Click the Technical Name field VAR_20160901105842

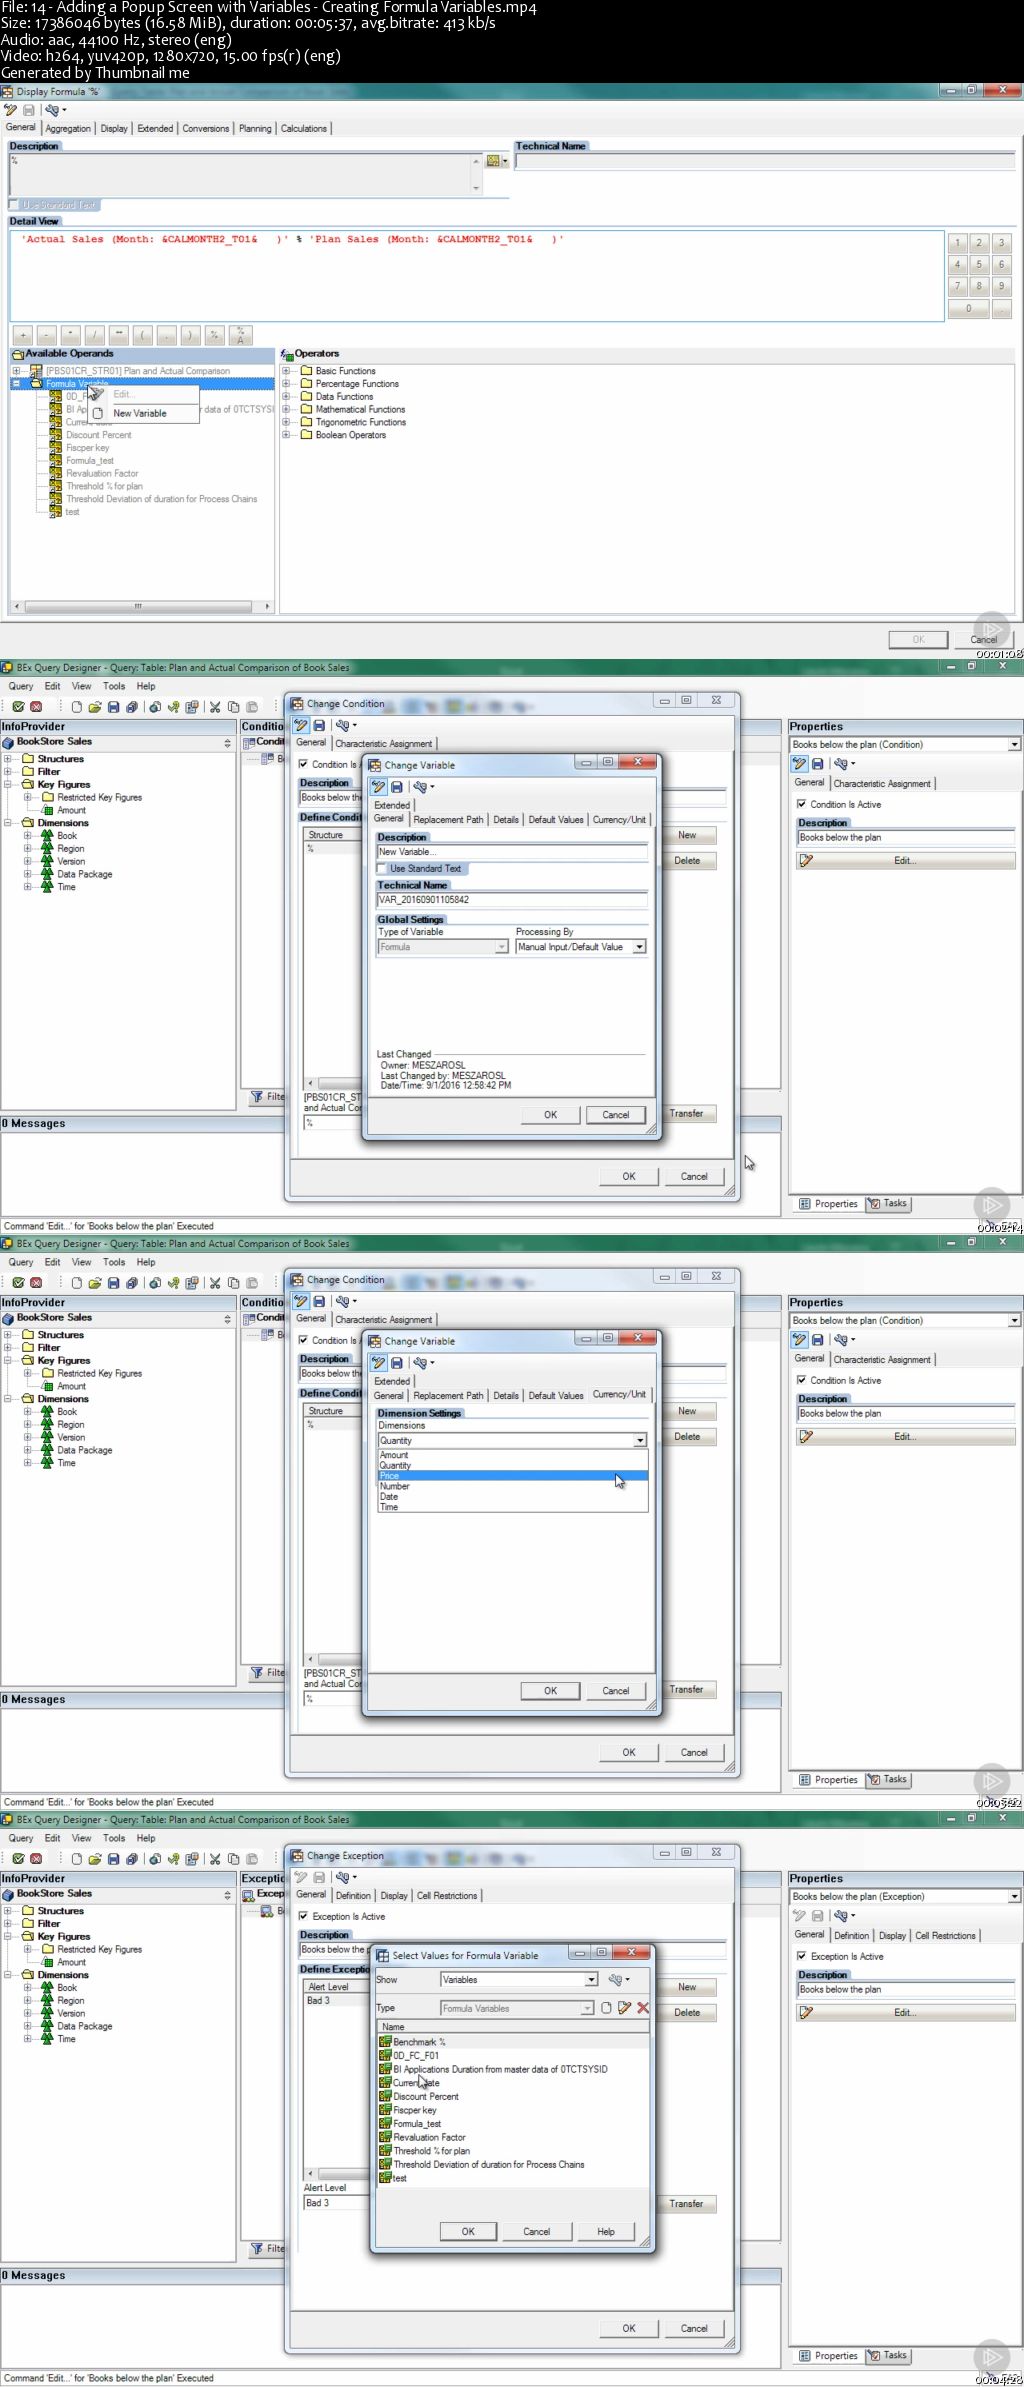pos(512,899)
